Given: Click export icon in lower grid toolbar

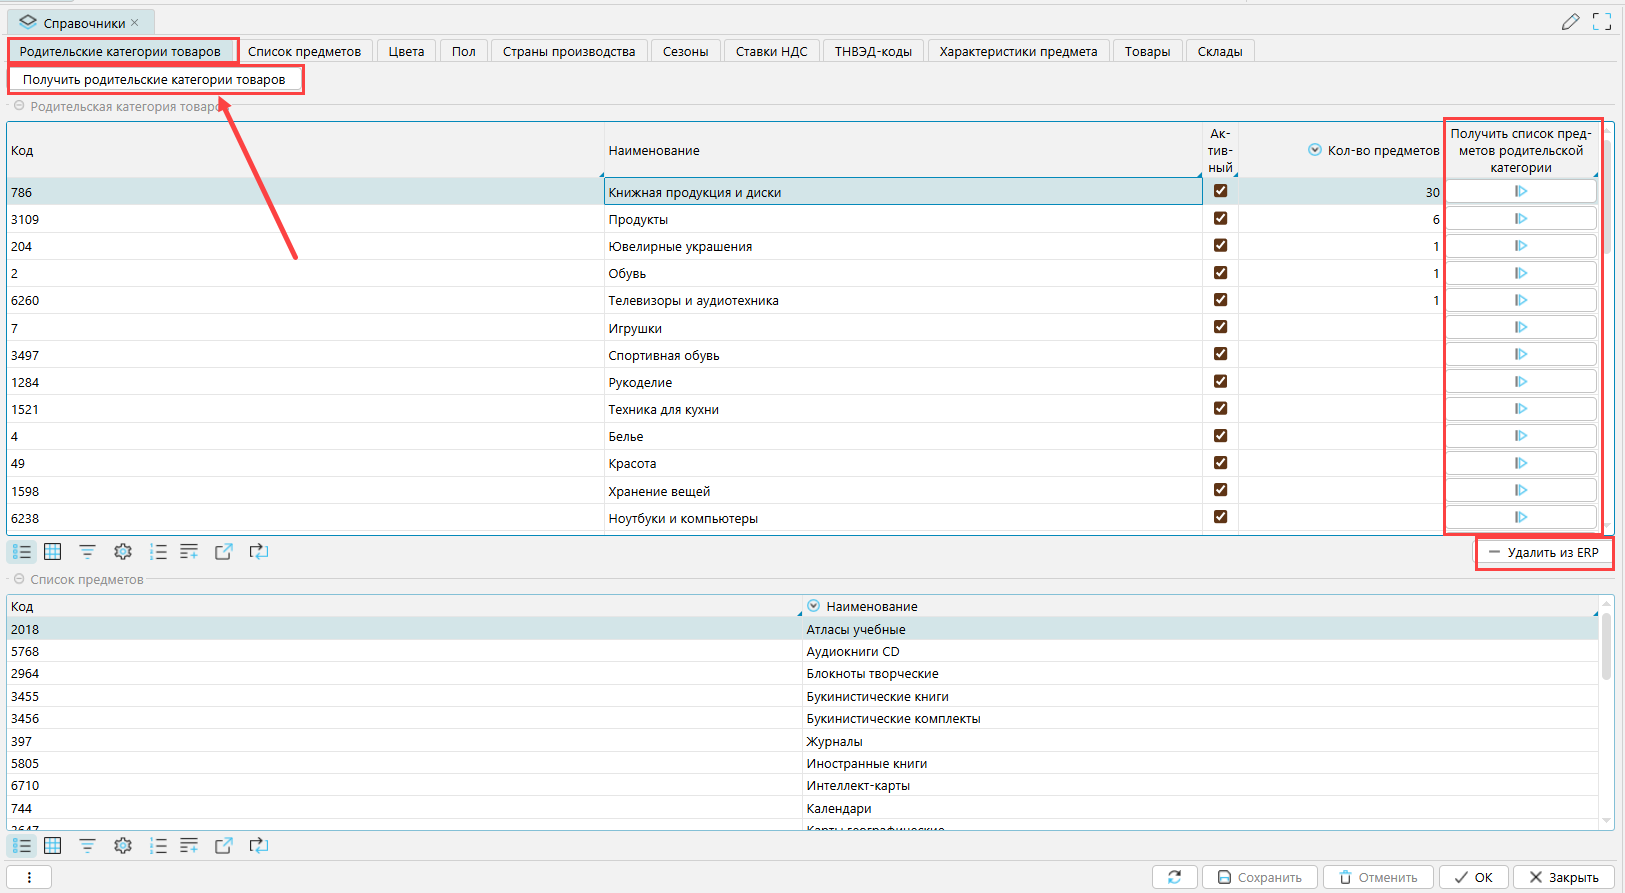Looking at the screenshot, I should 223,846.
